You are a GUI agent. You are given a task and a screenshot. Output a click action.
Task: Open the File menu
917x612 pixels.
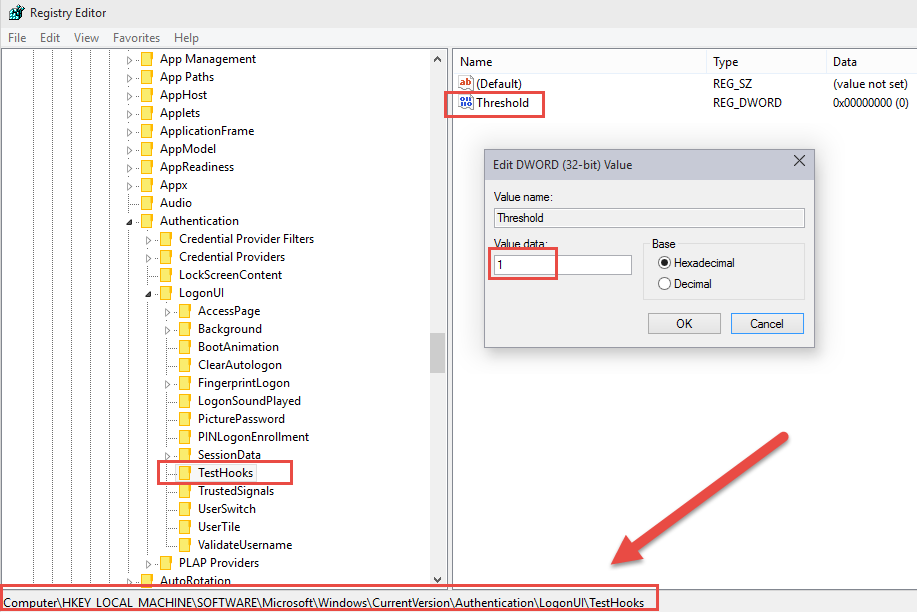point(17,37)
